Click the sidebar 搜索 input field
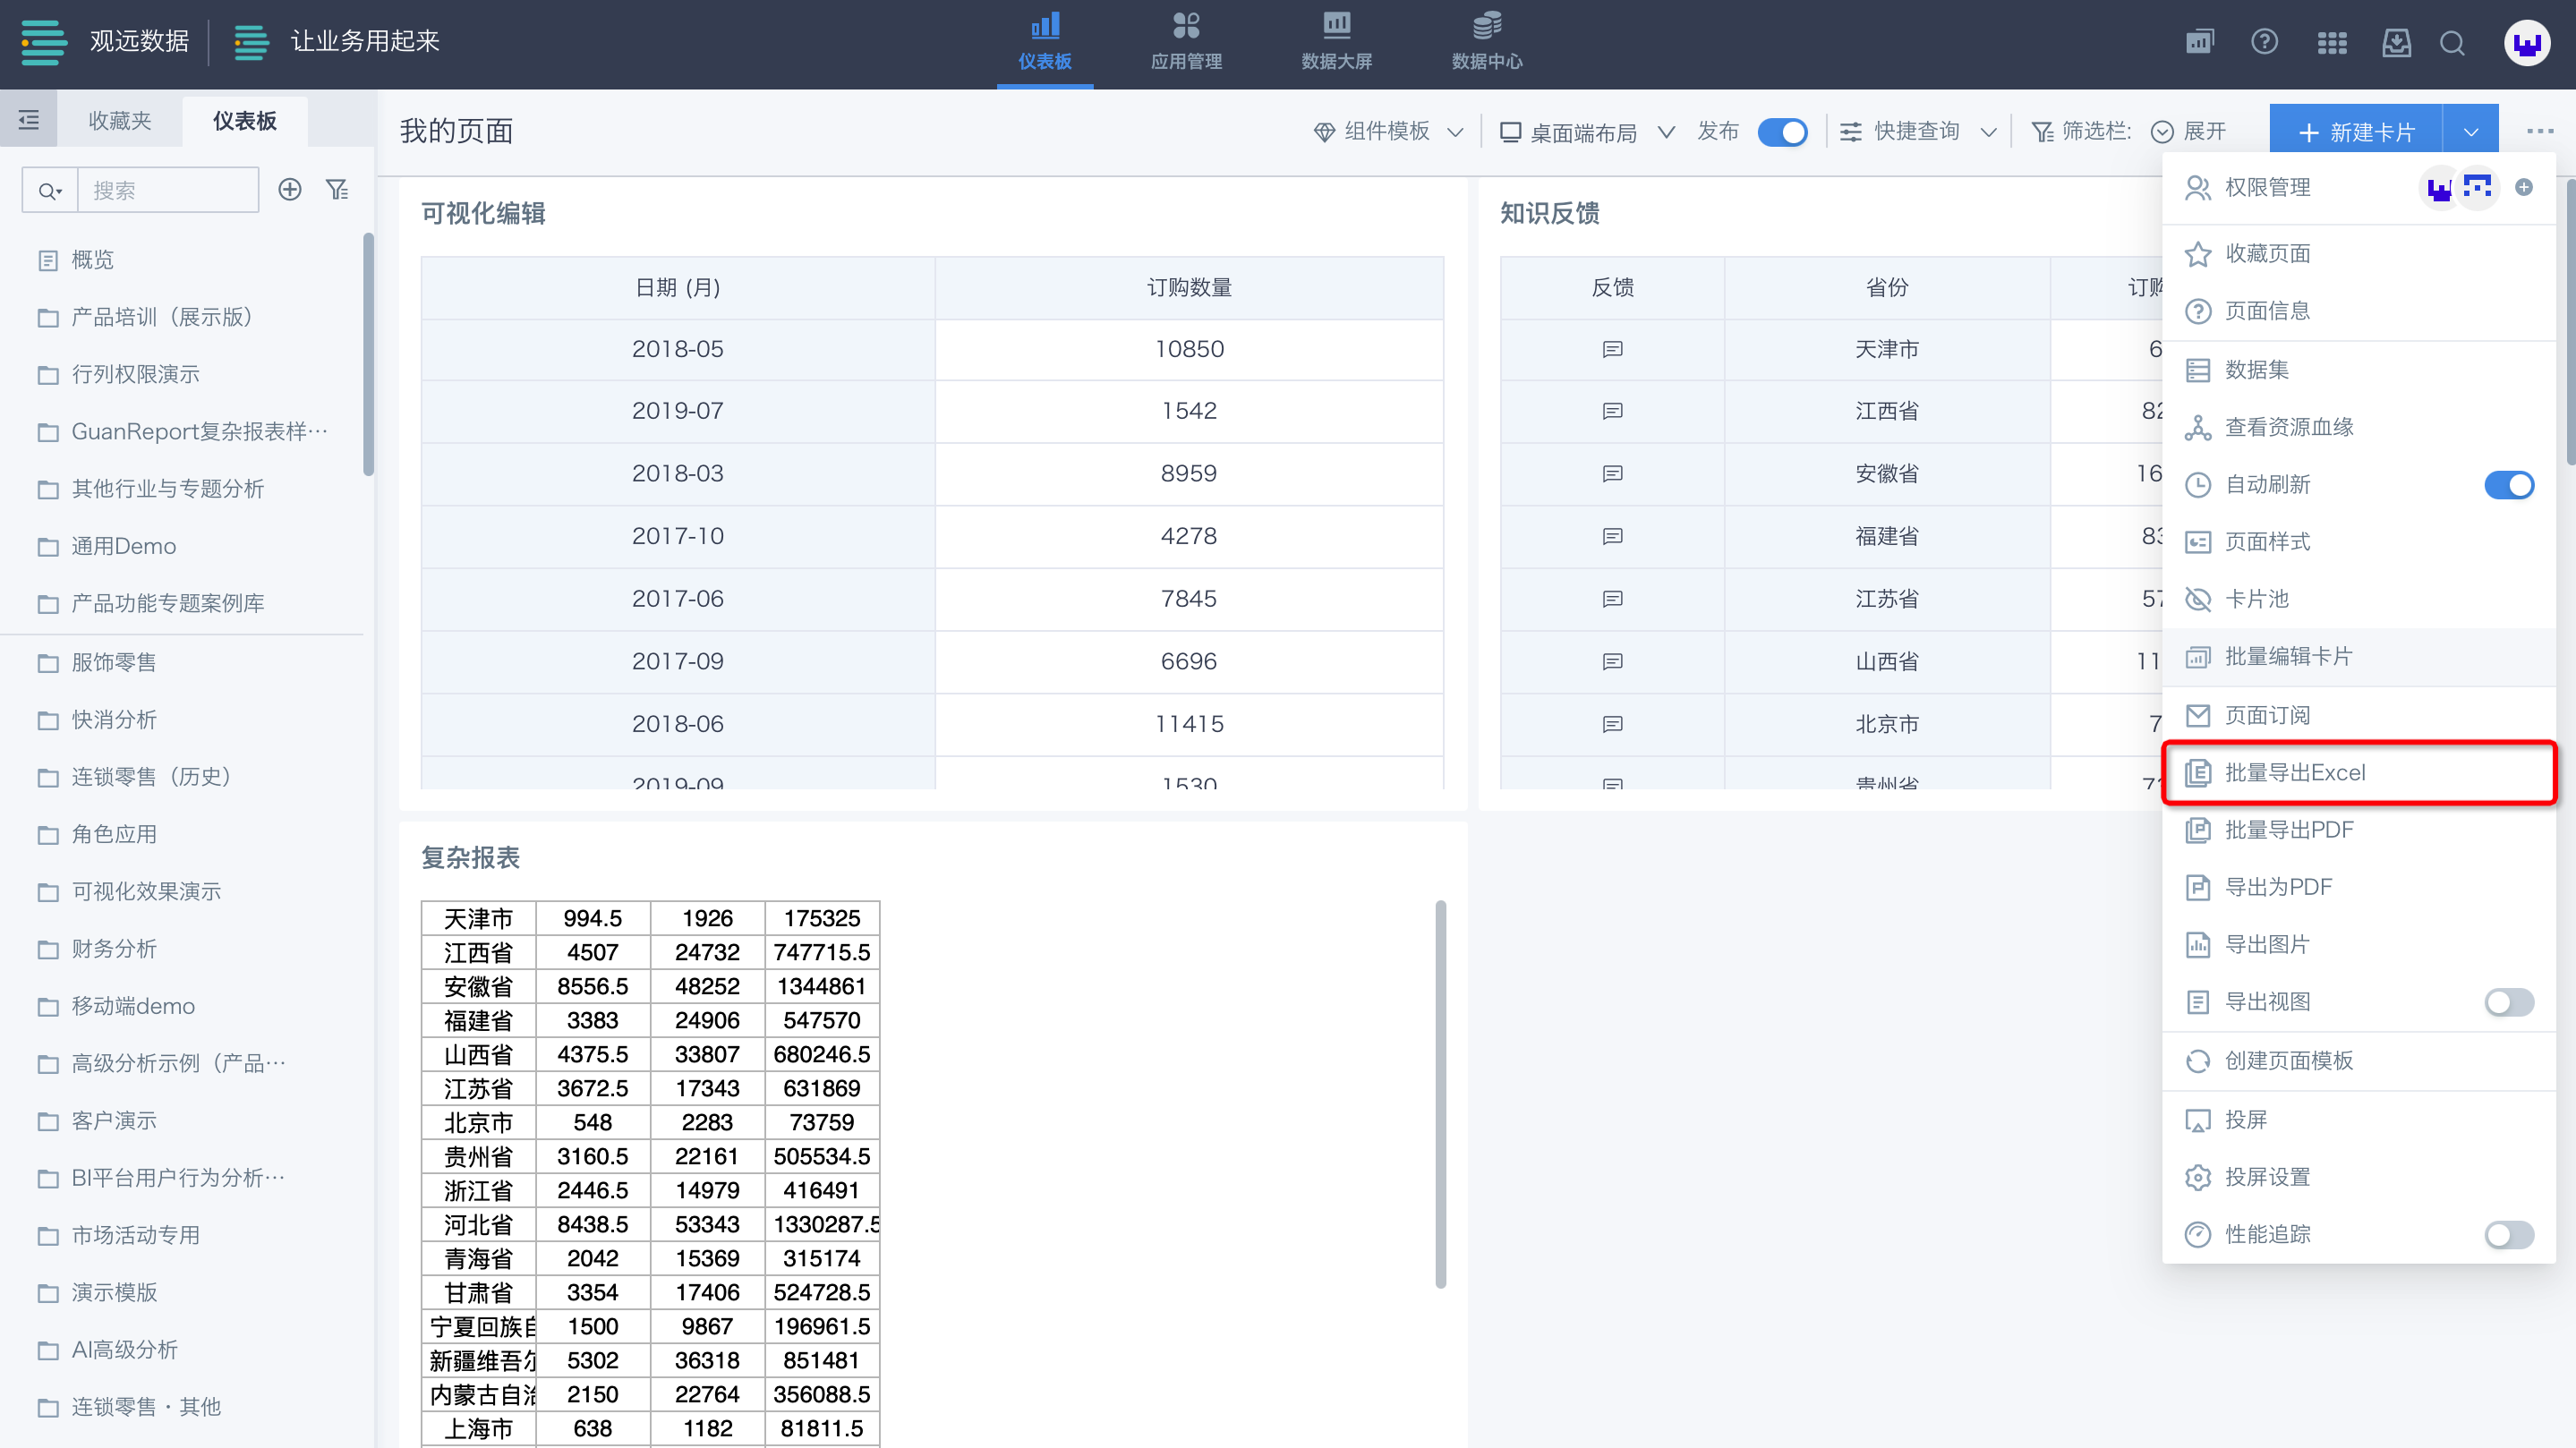Viewport: 2576px width, 1448px height. pos(168,190)
